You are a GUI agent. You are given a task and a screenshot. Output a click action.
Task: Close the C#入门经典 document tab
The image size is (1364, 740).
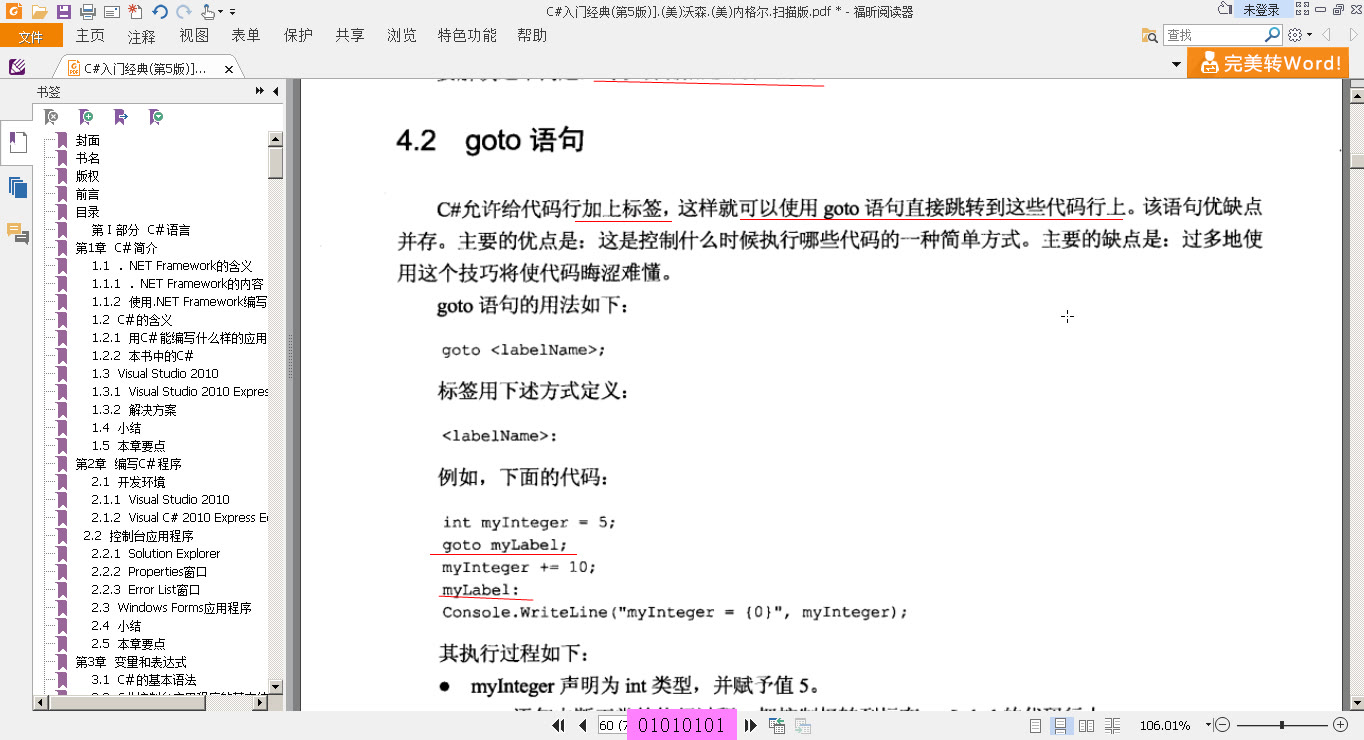point(229,69)
